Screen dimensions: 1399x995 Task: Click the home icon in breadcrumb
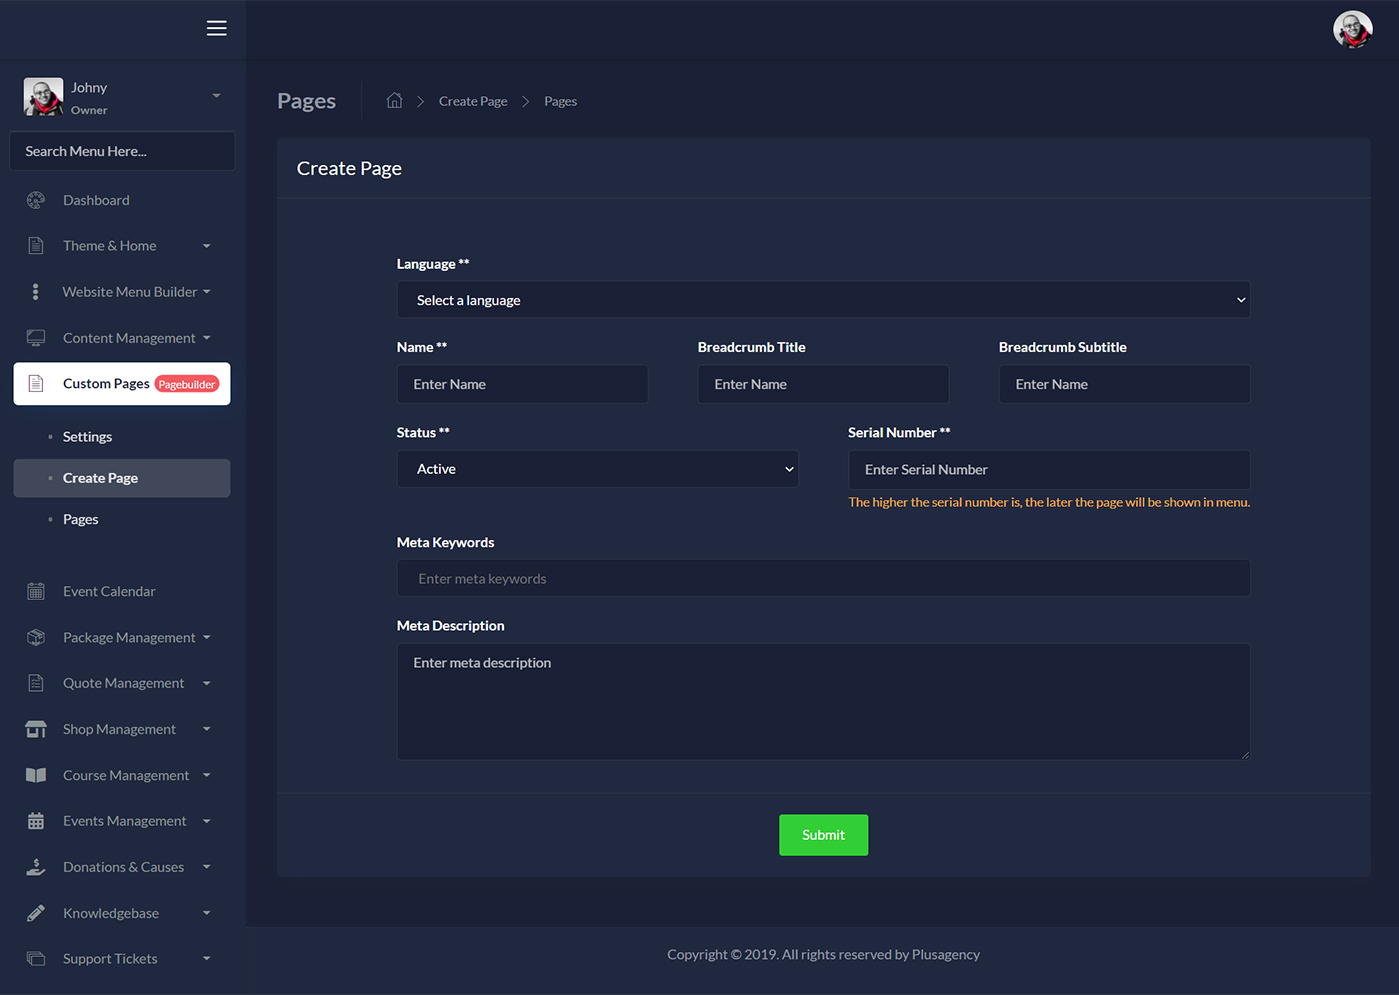pyautogui.click(x=394, y=101)
